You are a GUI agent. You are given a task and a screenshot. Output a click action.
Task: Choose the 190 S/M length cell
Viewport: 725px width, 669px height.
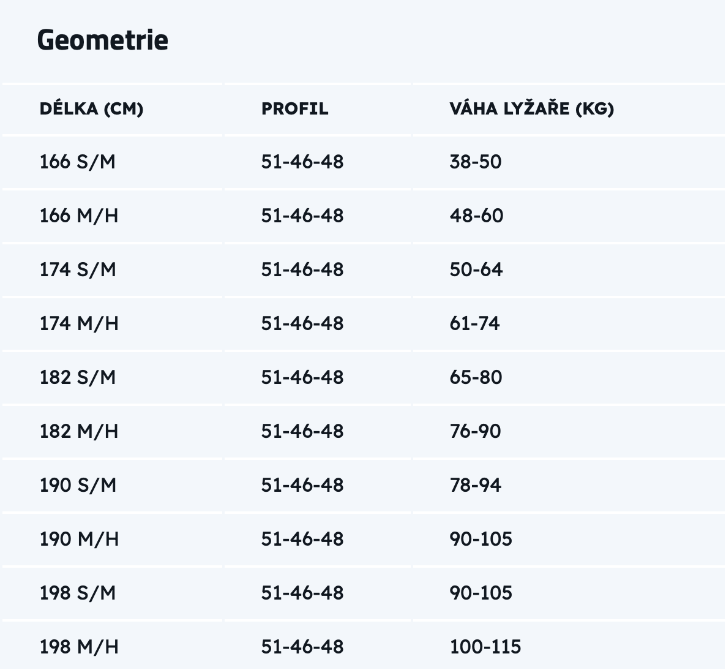pyautogui.click(x=78, y=486)
